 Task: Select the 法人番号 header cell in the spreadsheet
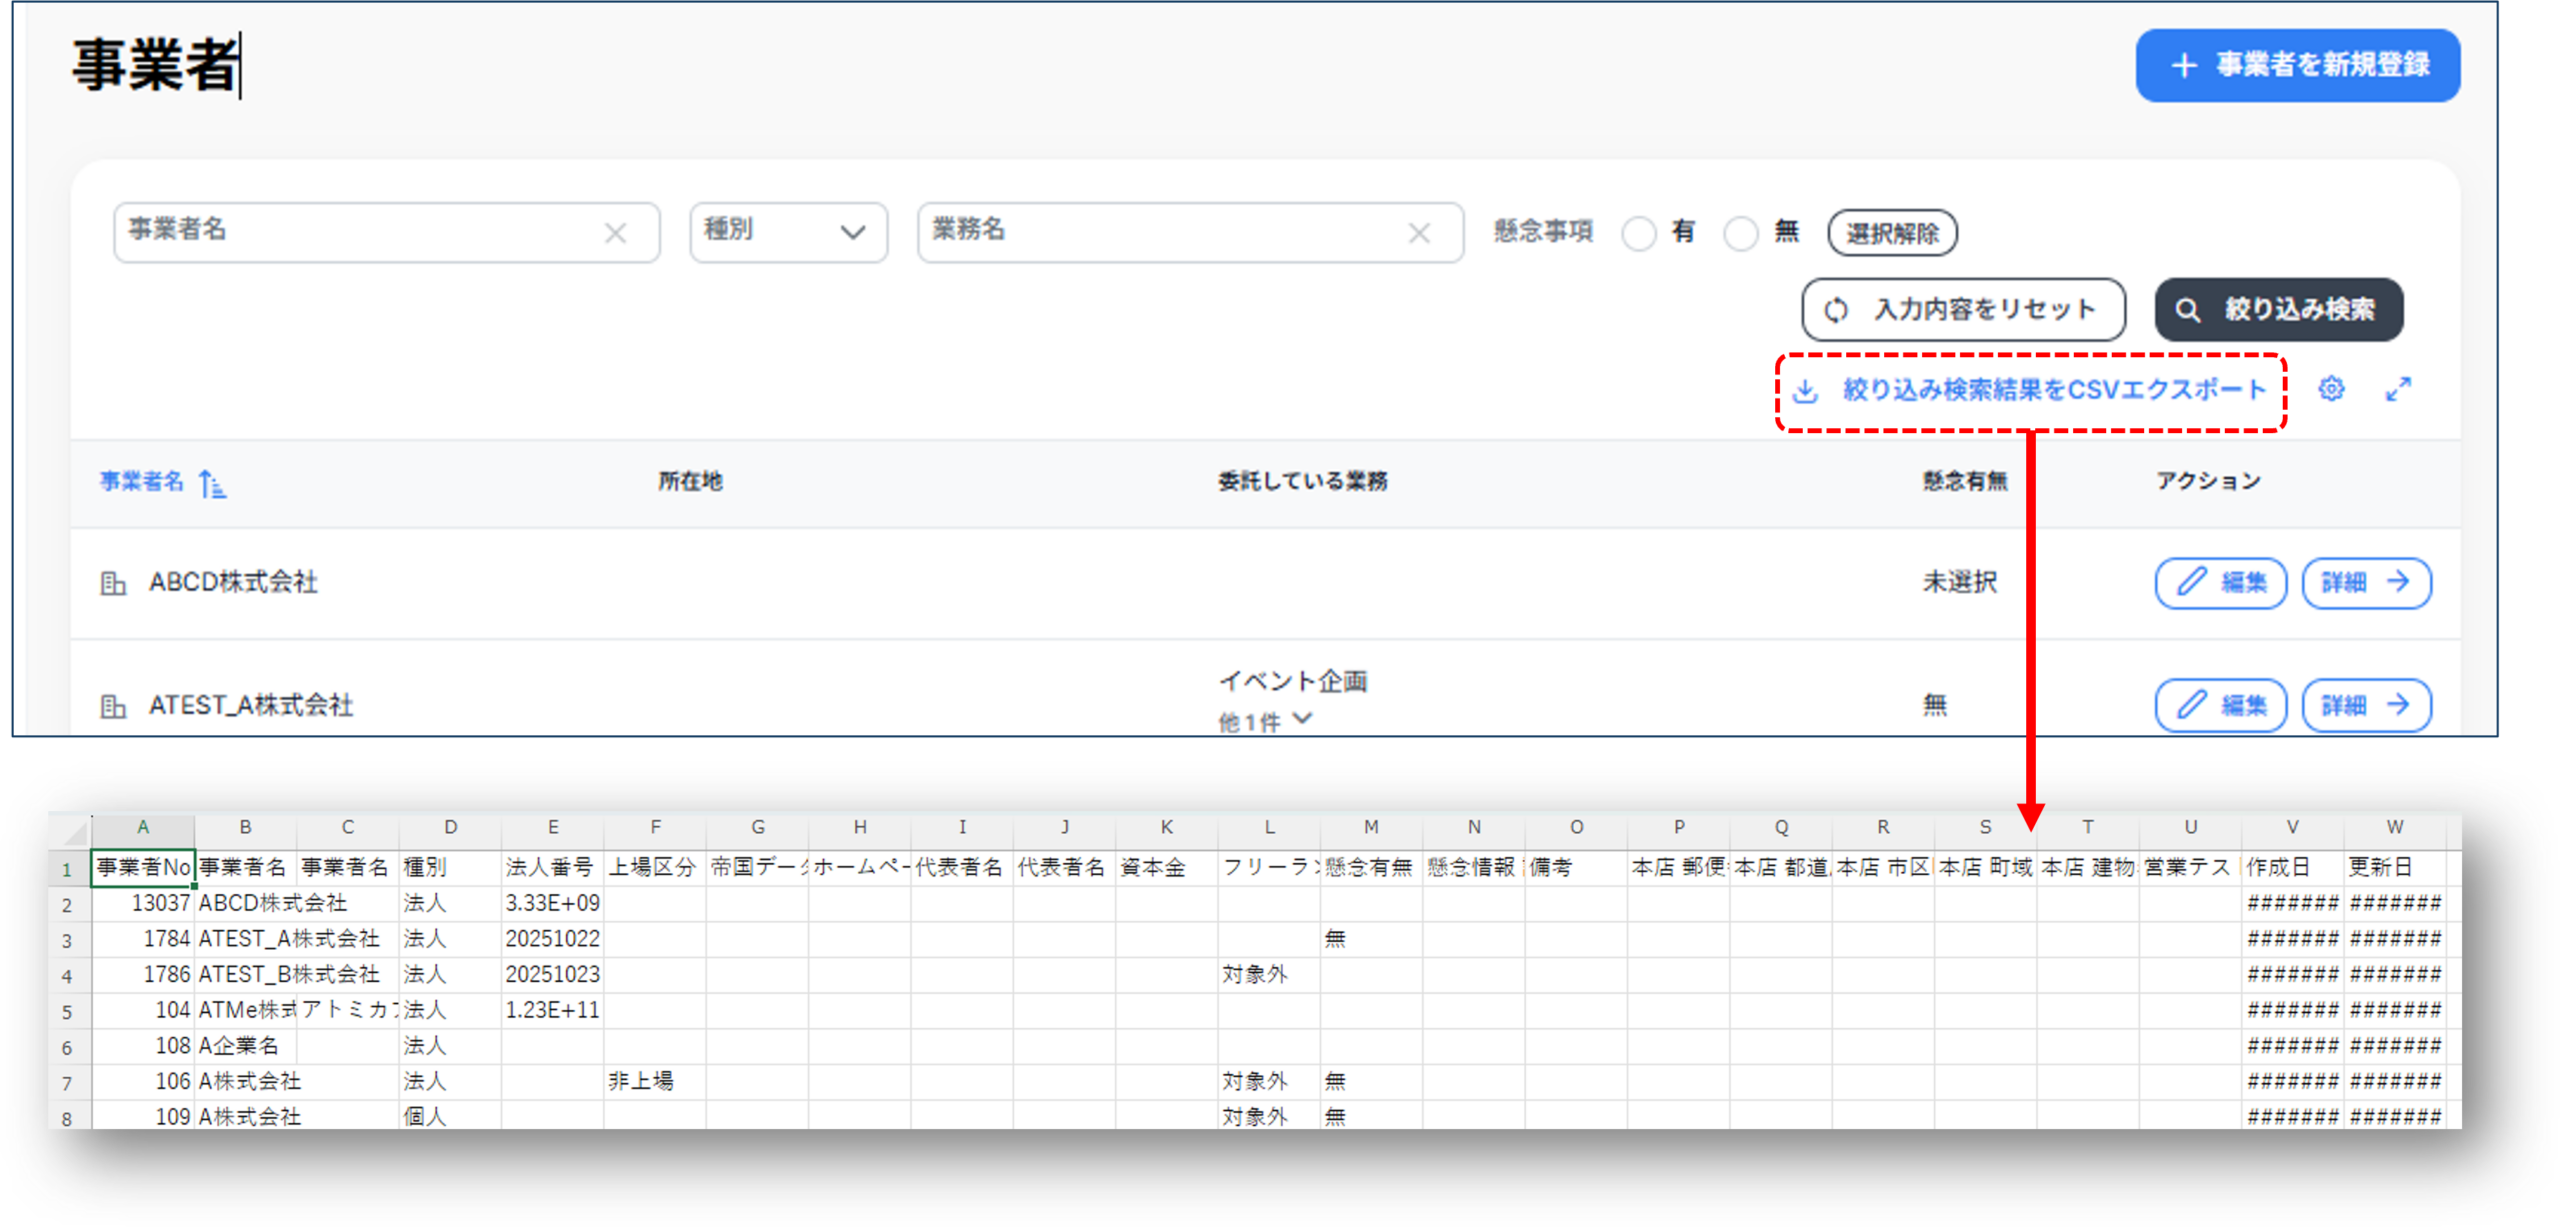[552, 867]
